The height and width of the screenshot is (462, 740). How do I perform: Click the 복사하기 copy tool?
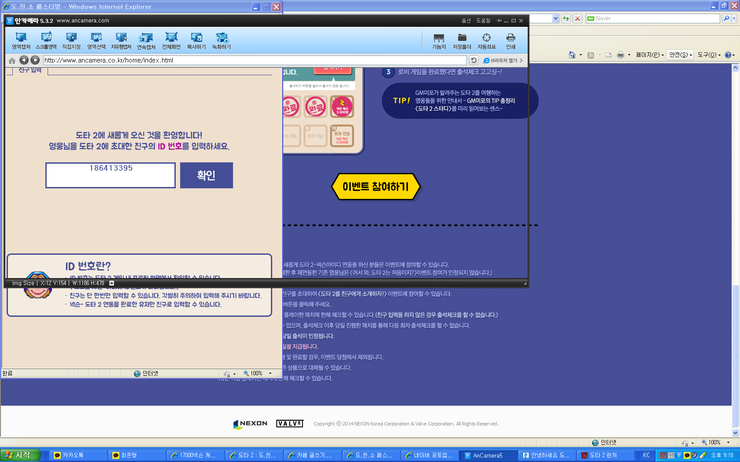click(x=196, y=41)
